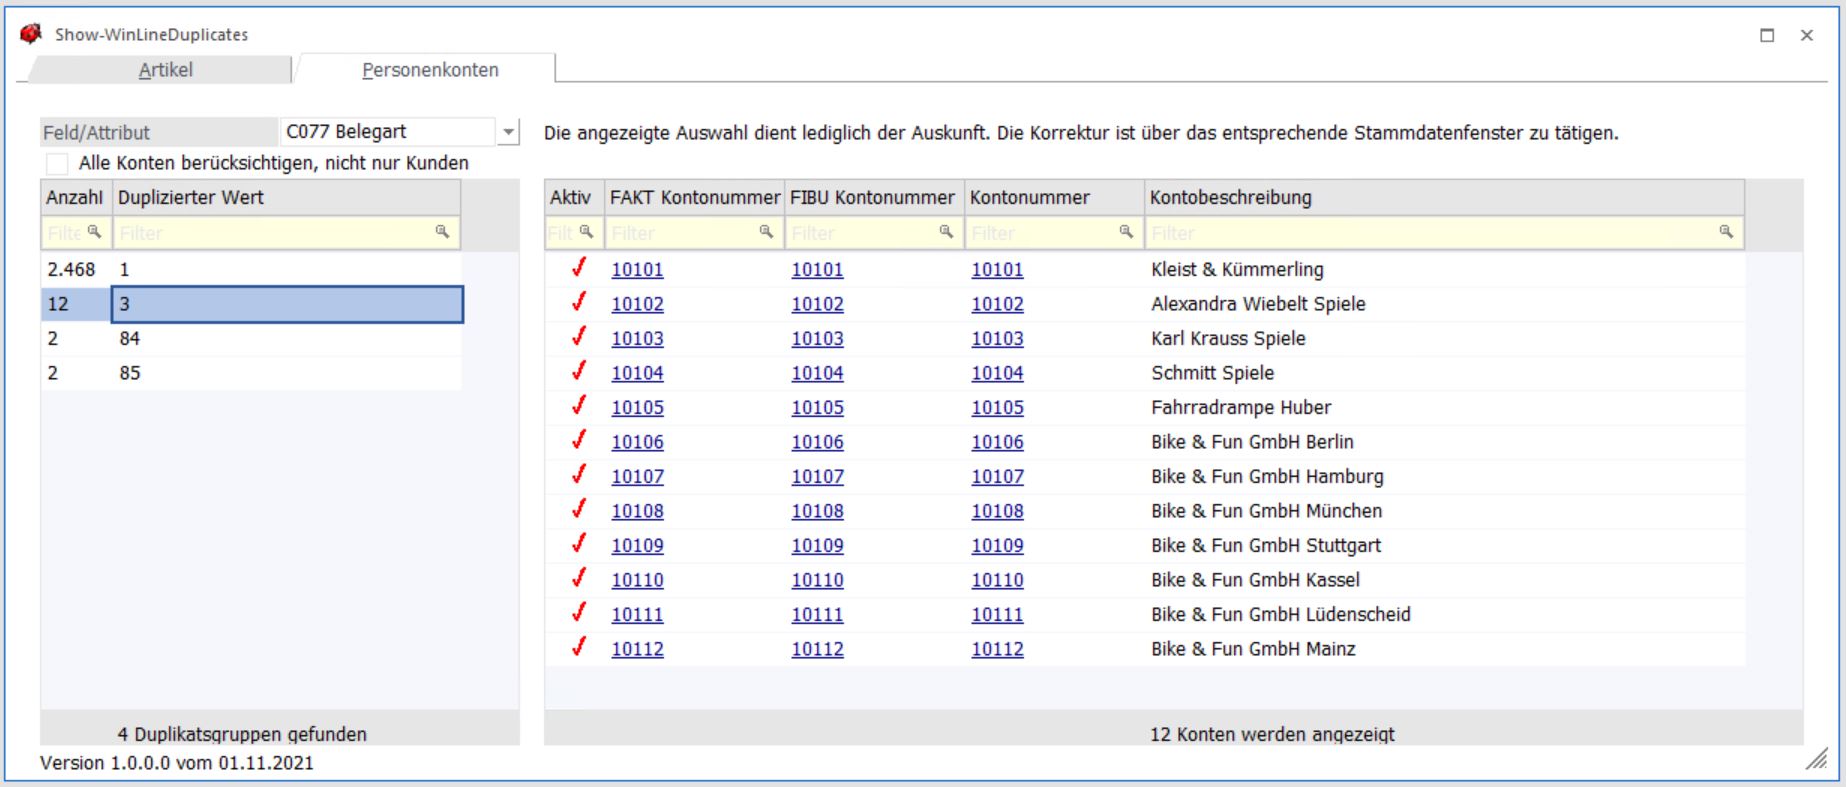The width and height of the screenshot is (1846, 787).
Task: Toggle Aktiv checkmark for Bike & Fun GmbH Mainz
Action: click(578, 648)
